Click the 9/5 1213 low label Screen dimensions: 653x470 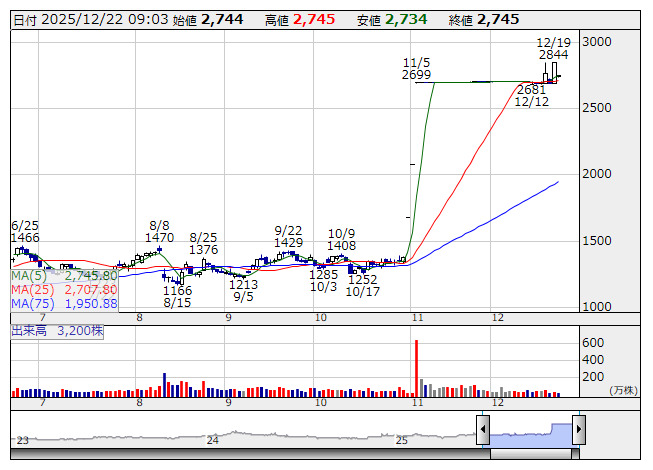[243, 291]
